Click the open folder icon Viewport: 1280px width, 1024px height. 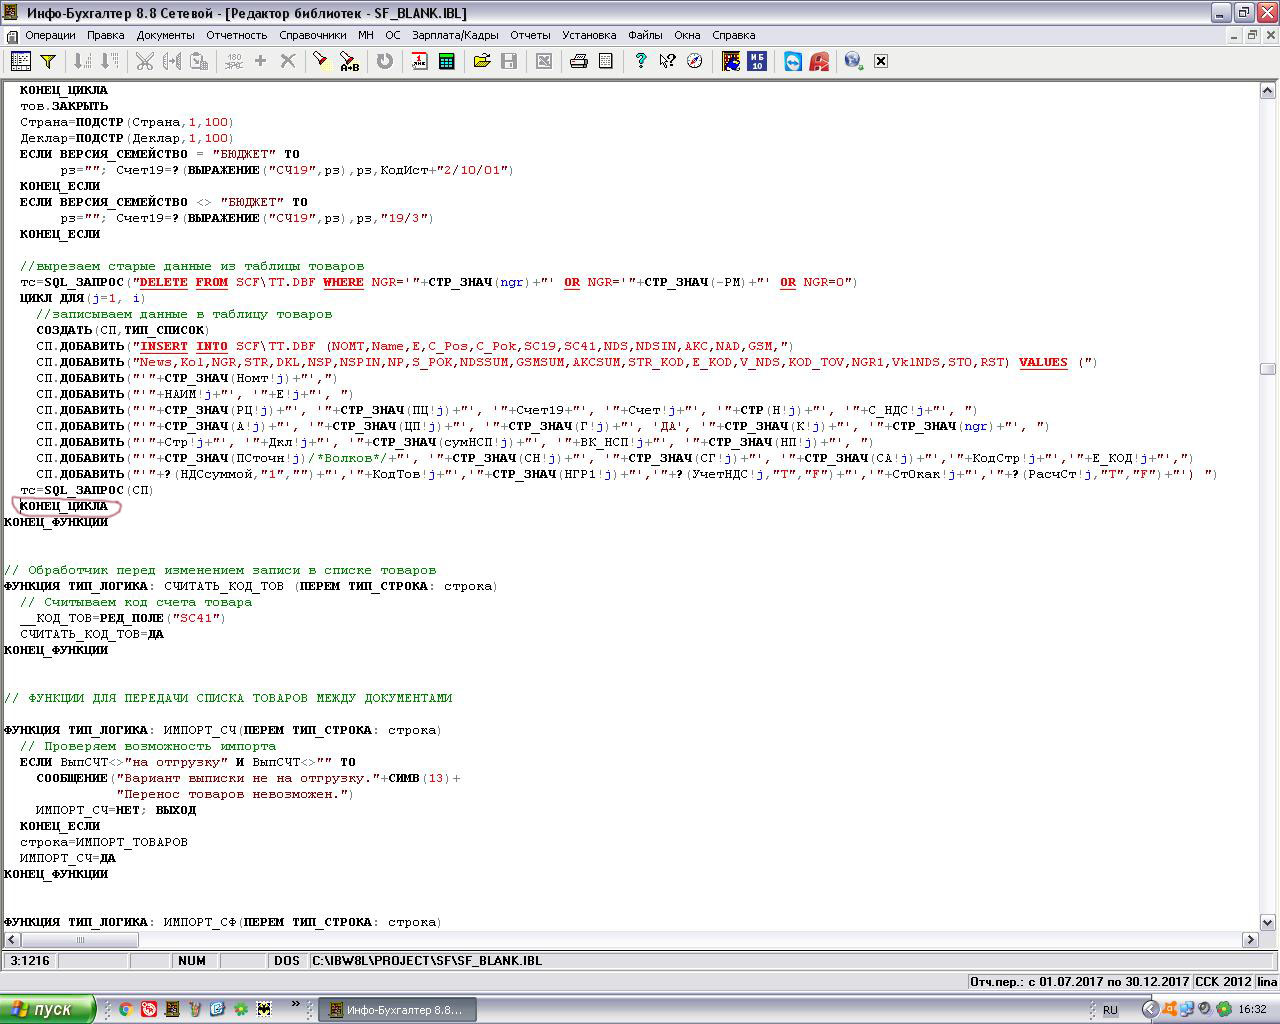coord(481,61)
